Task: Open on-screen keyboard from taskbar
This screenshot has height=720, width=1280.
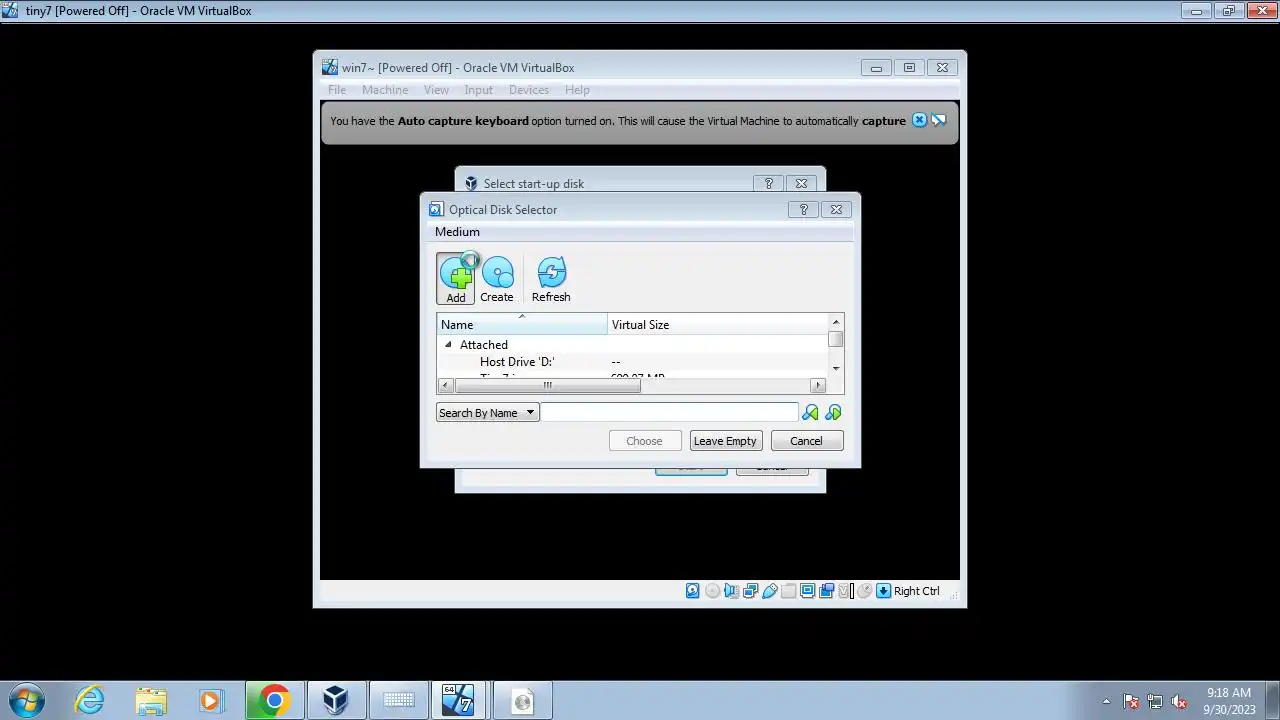Action: point(398,700)
